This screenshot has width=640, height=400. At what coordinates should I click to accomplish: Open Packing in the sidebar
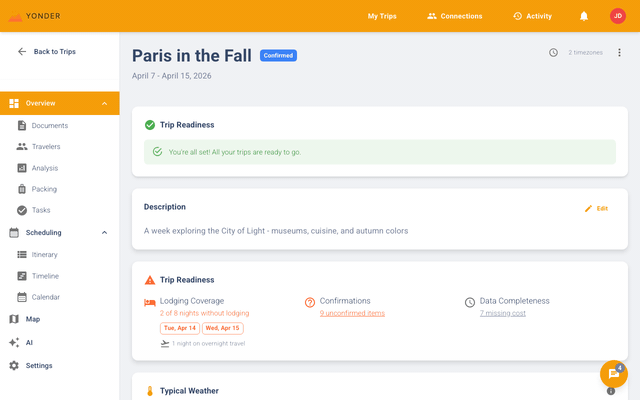(44, 189)
